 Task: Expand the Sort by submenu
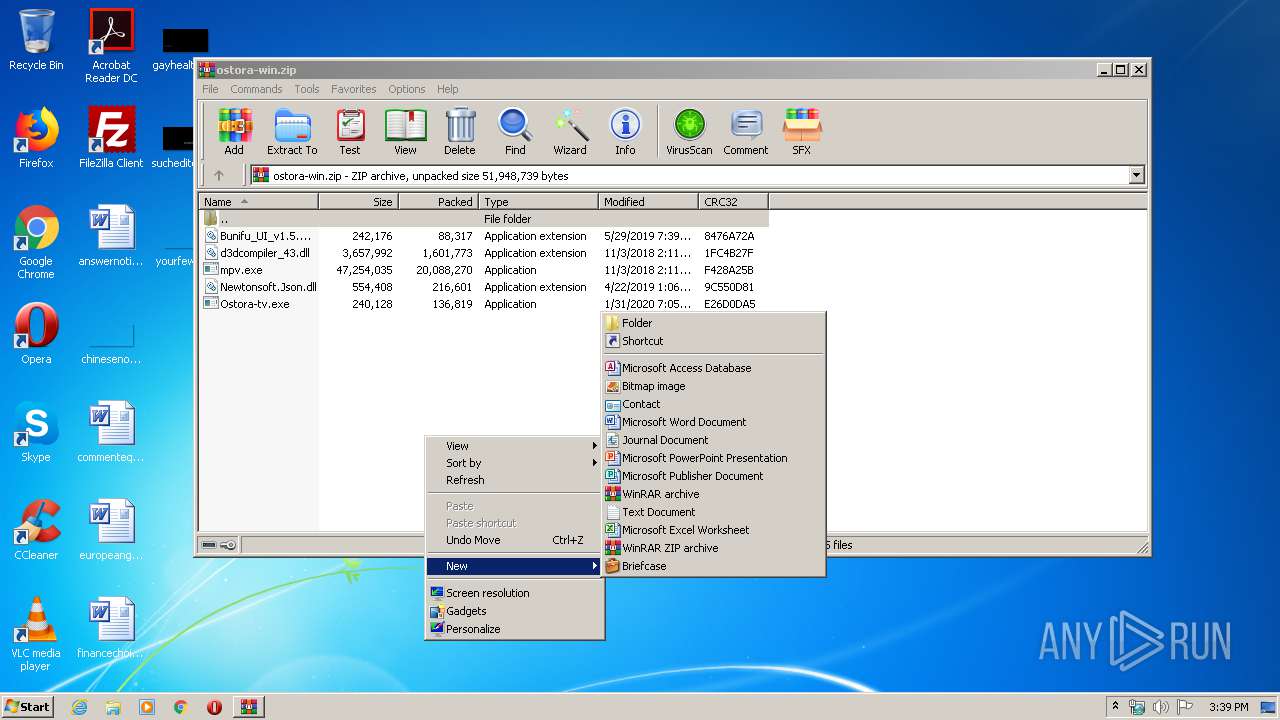(x=514, y=463)
